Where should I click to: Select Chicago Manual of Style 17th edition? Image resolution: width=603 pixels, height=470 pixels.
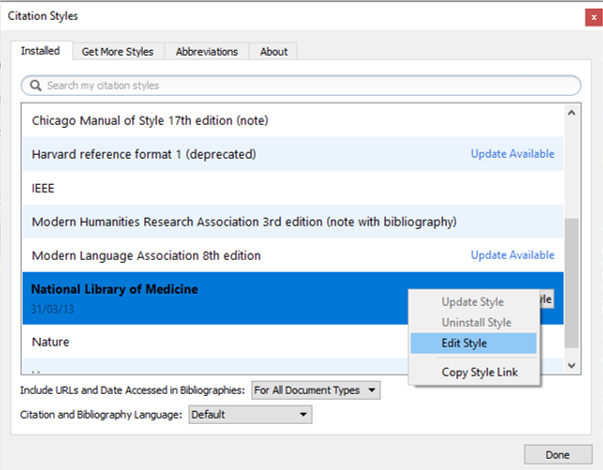pos(293,120)
